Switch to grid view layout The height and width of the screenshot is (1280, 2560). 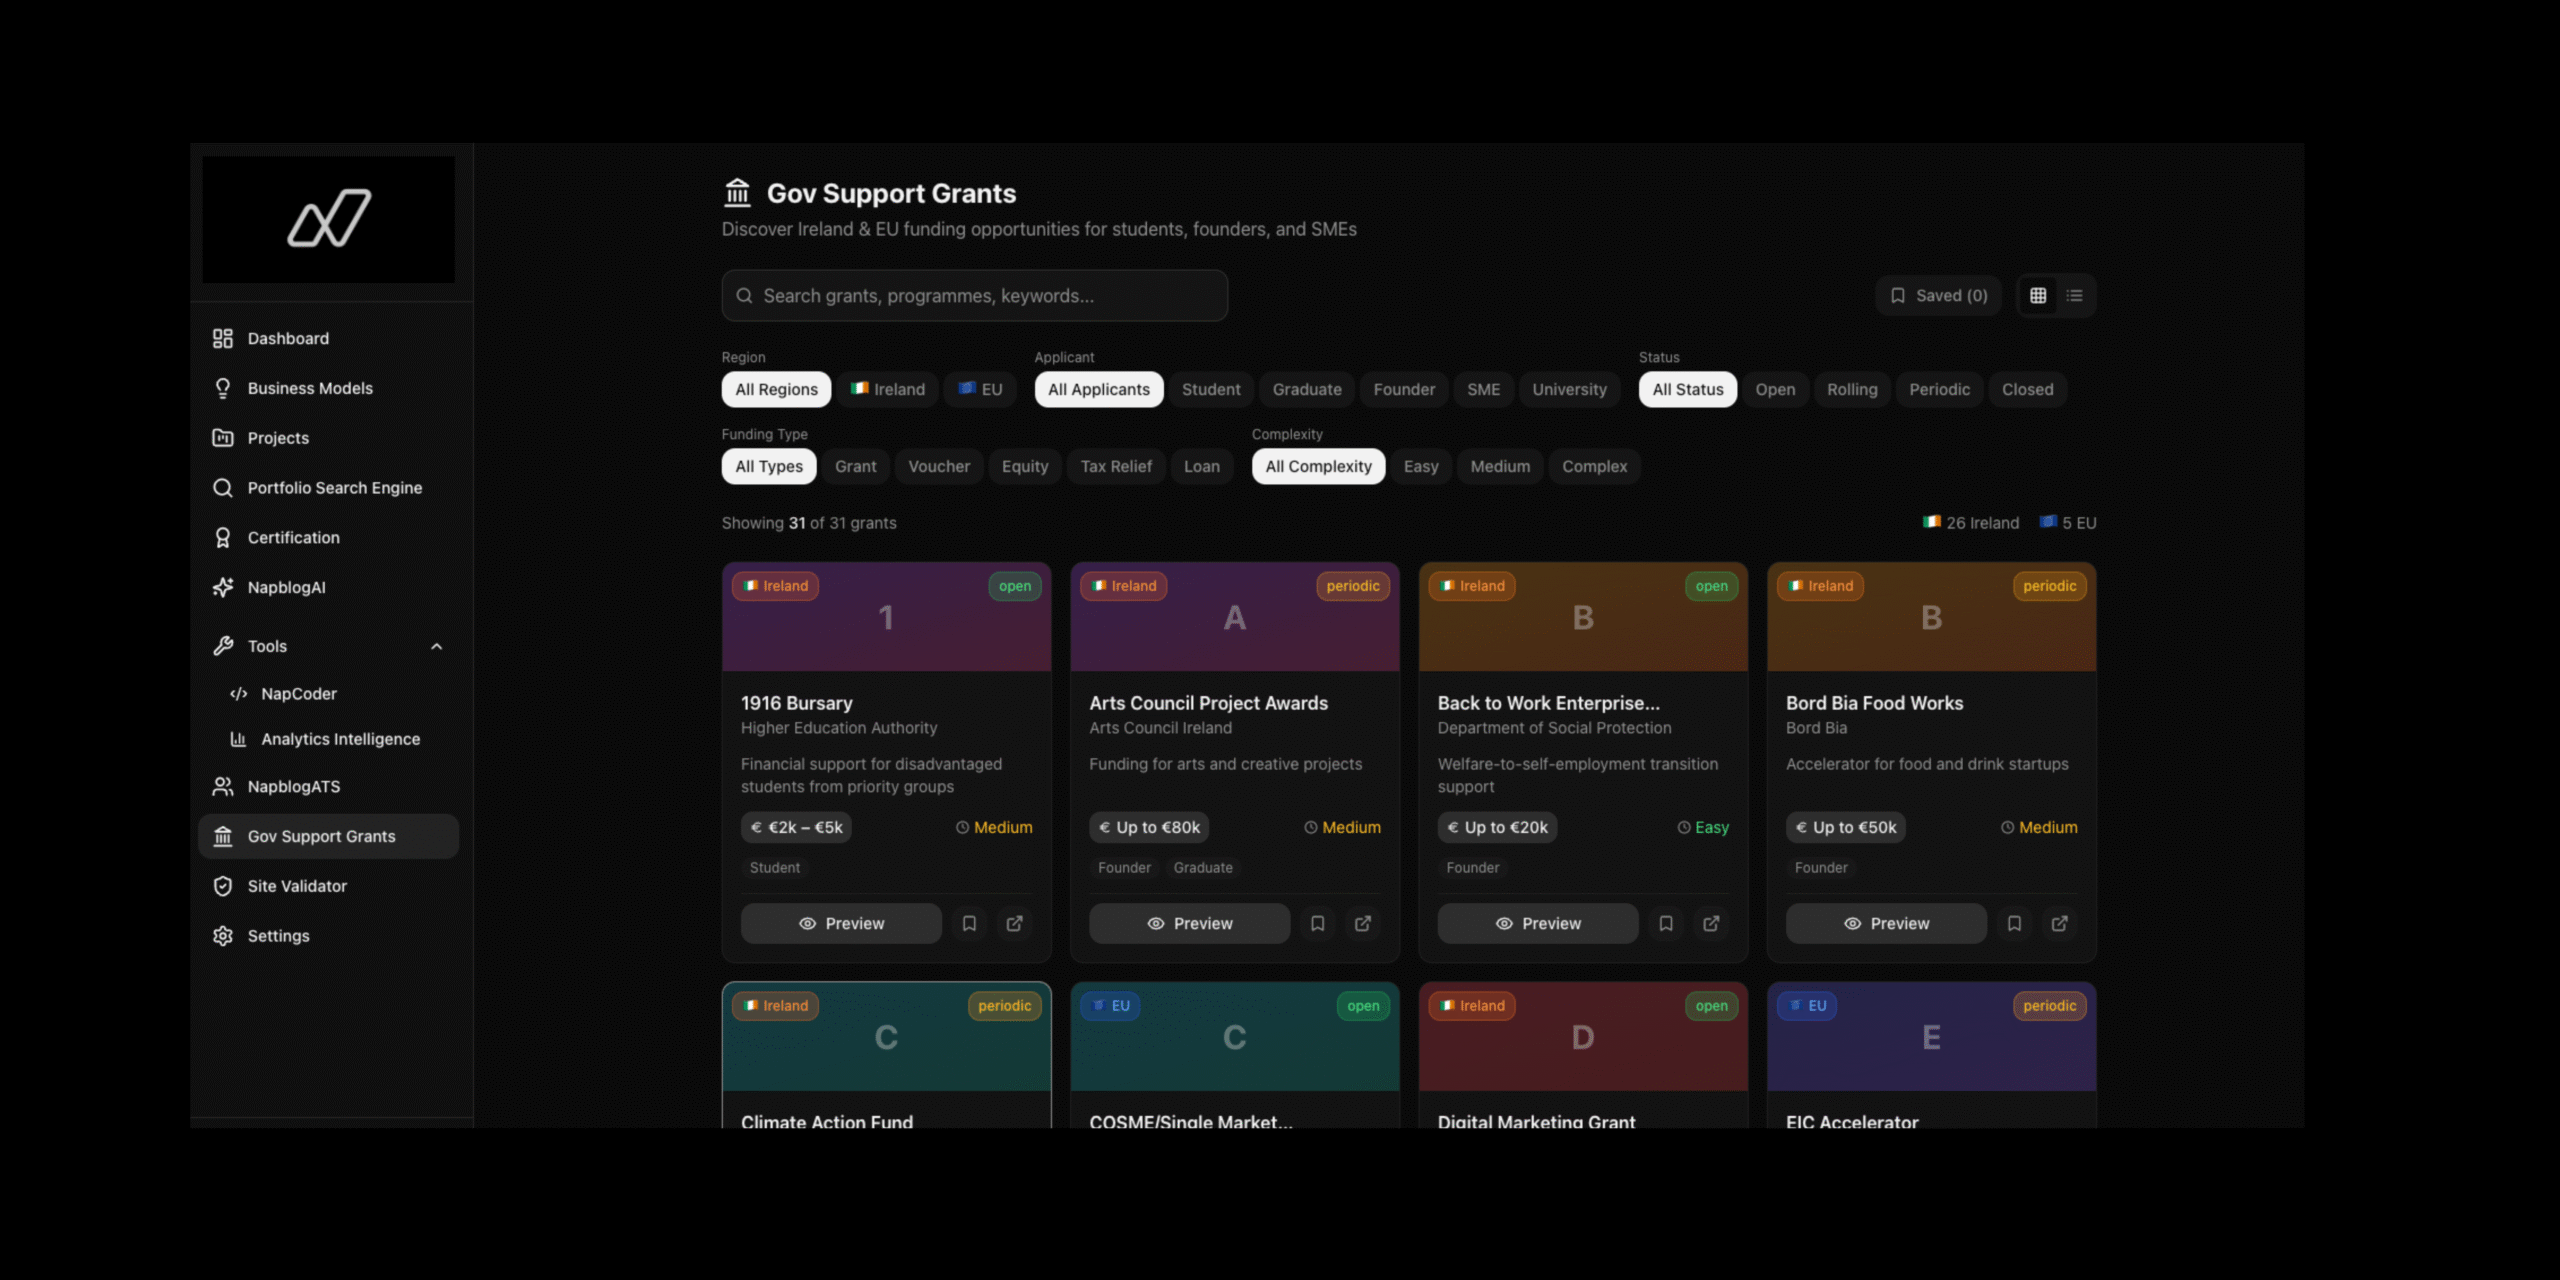(2037, 296)
